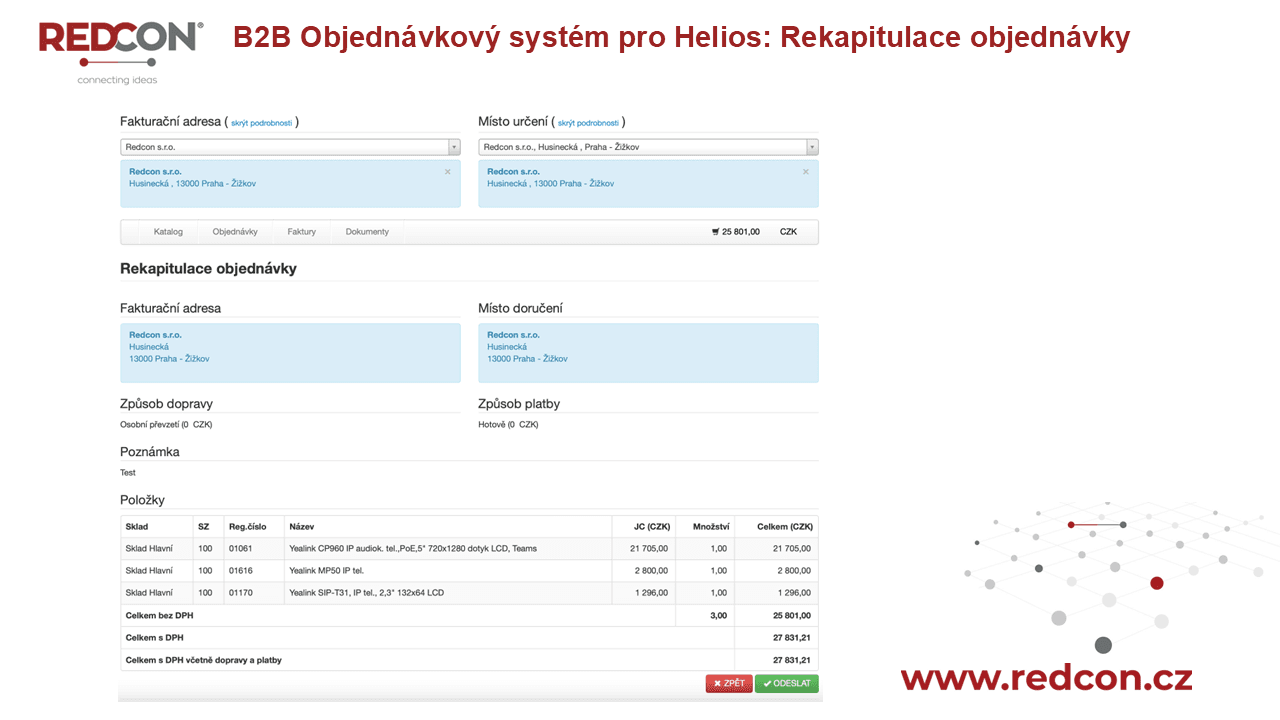Open the Místo určení dropdown

pyautogui.click(x=648, y=147)
